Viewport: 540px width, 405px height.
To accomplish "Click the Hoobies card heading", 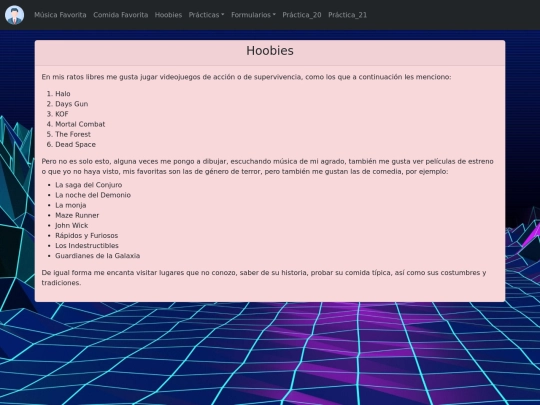I will click(270, 51).
